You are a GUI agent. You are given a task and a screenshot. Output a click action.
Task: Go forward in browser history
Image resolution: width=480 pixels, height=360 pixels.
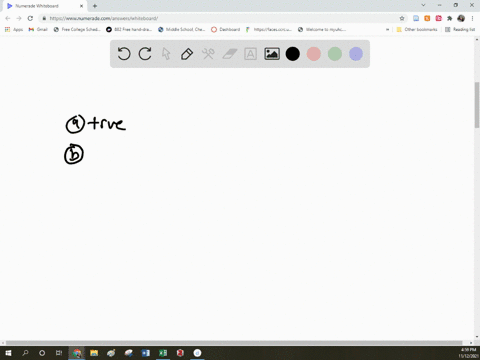19,18
